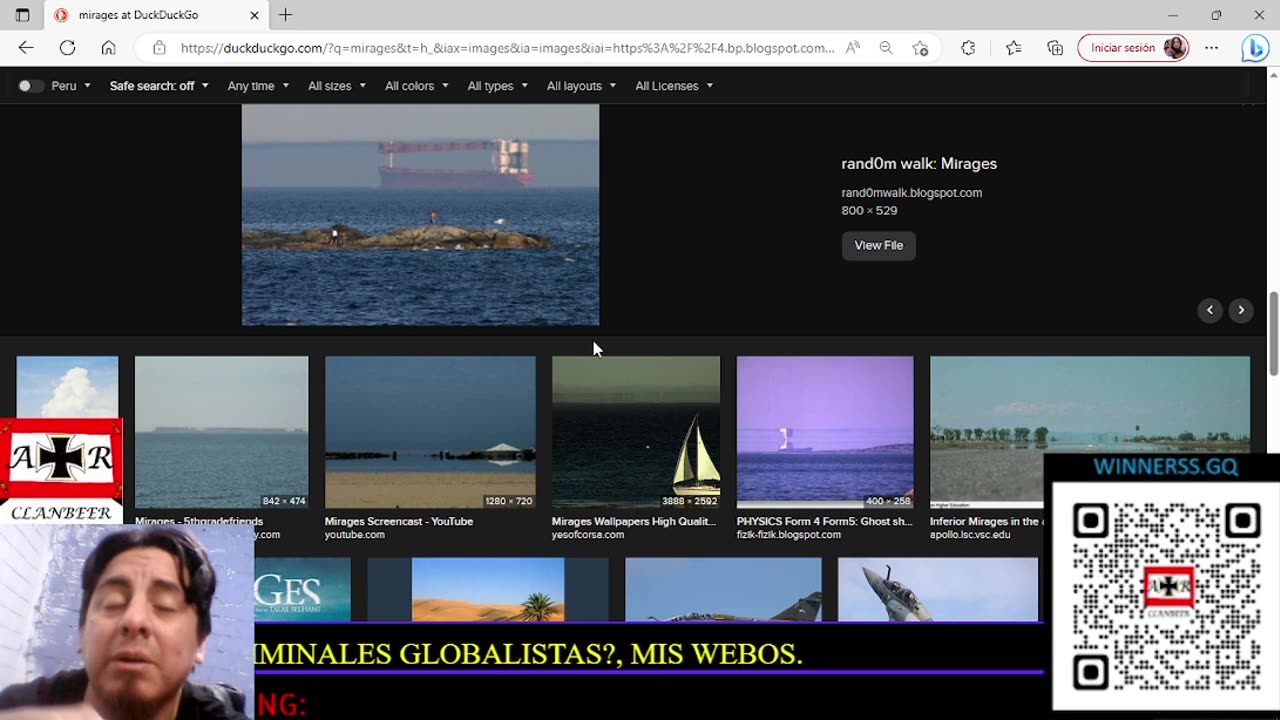Click the Mirages Wallpapers High Quality caption
Viewport: 1280px width, 720px height.
click(634, 521)
